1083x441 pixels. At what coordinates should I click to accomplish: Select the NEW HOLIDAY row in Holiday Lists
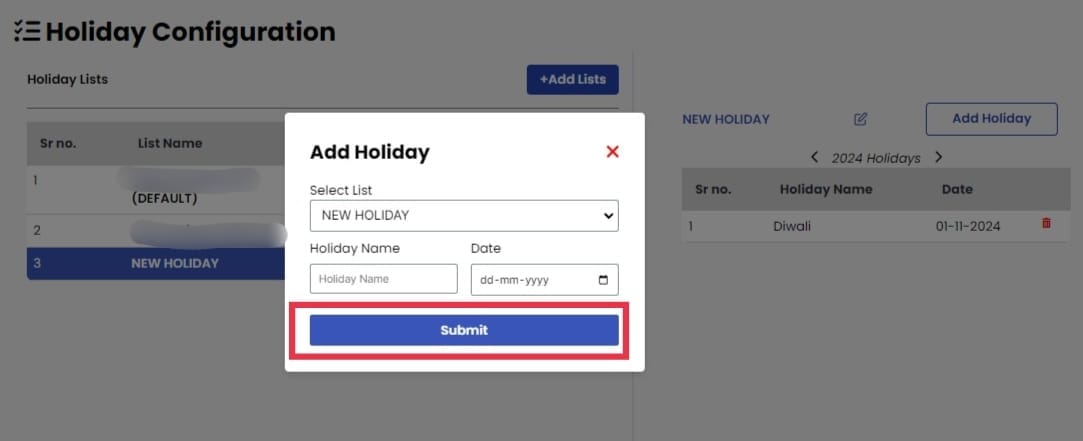pyautogui.click(x=156, y=263)
